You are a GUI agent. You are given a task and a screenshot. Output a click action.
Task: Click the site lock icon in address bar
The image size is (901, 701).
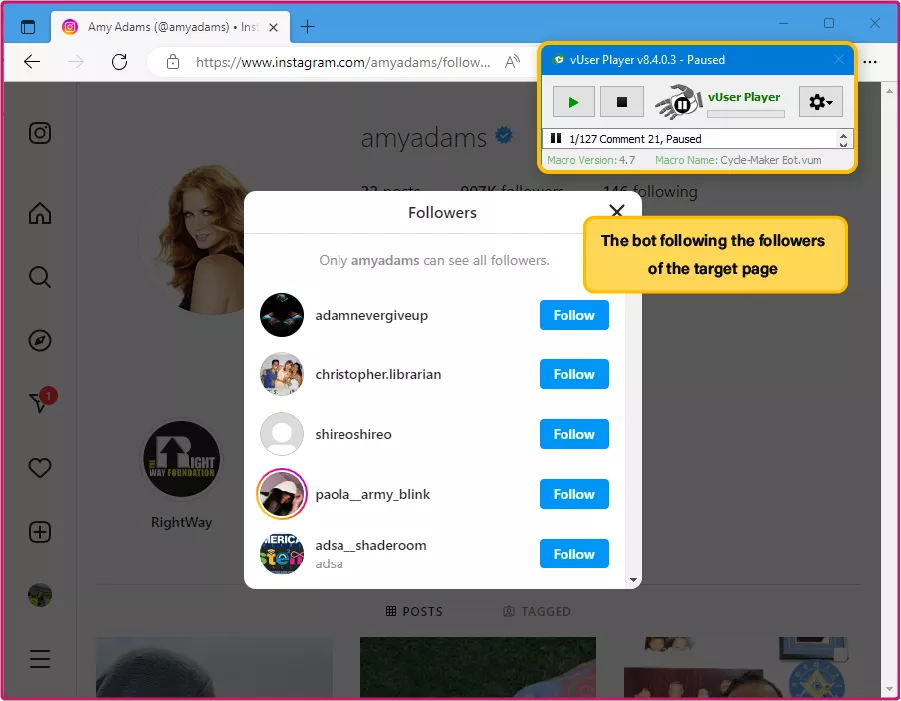(173, 61)
